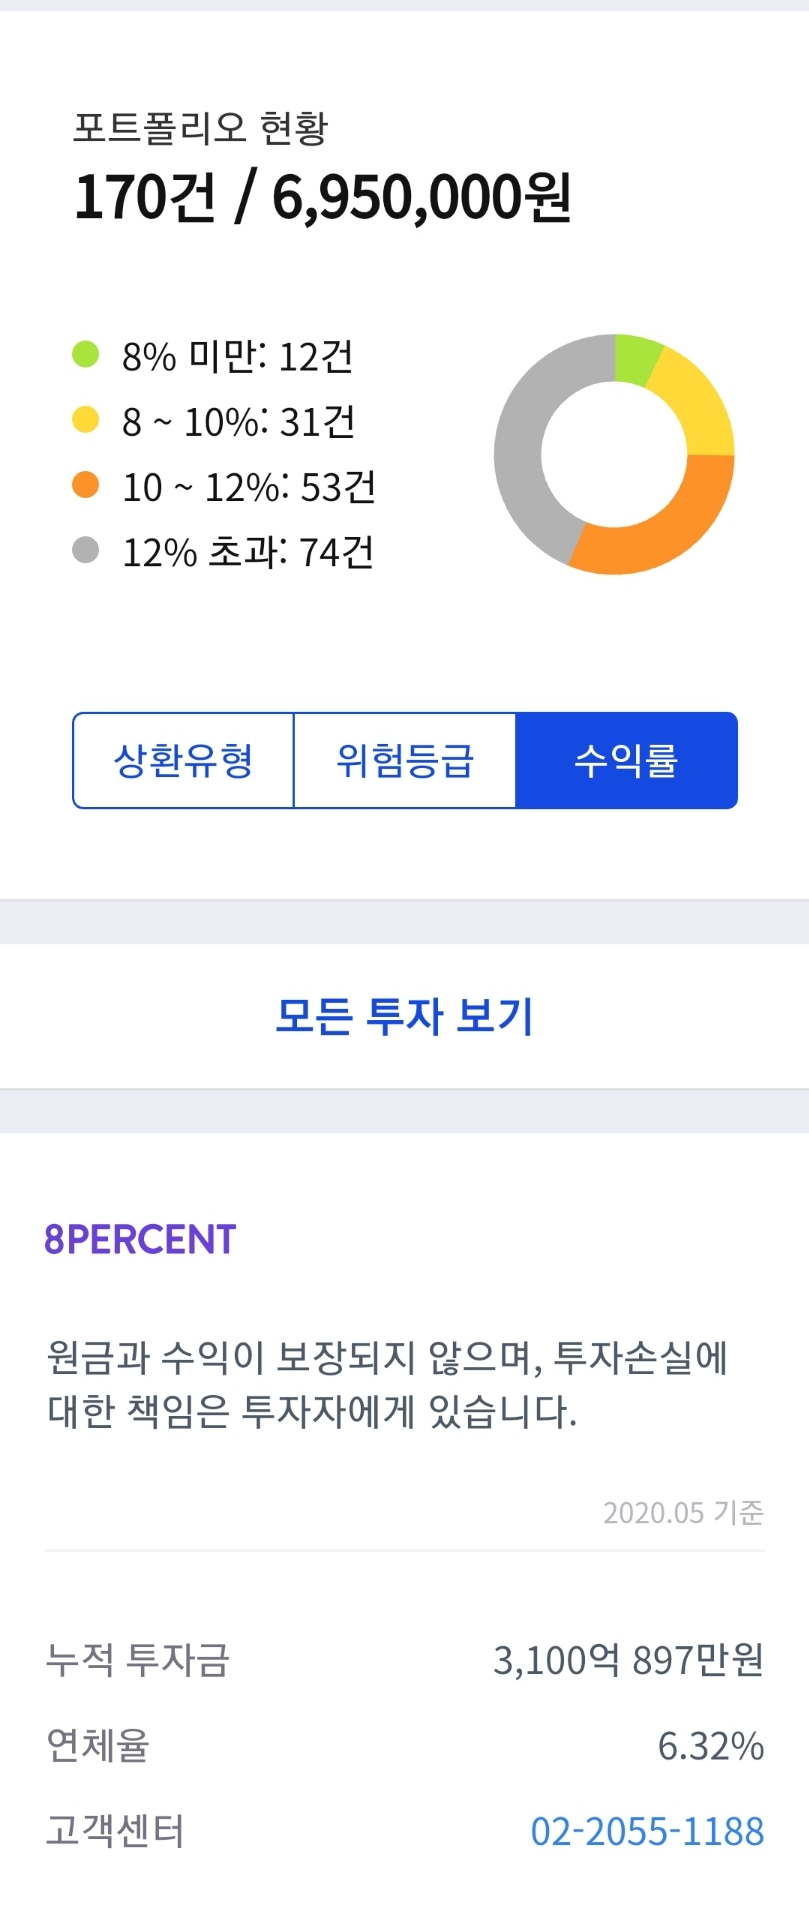The width and height of the screenshot is (809, 1907).
Task: Open 모든 투자 보기 link
Action: pyautogui.click(x=404, y=1016)
